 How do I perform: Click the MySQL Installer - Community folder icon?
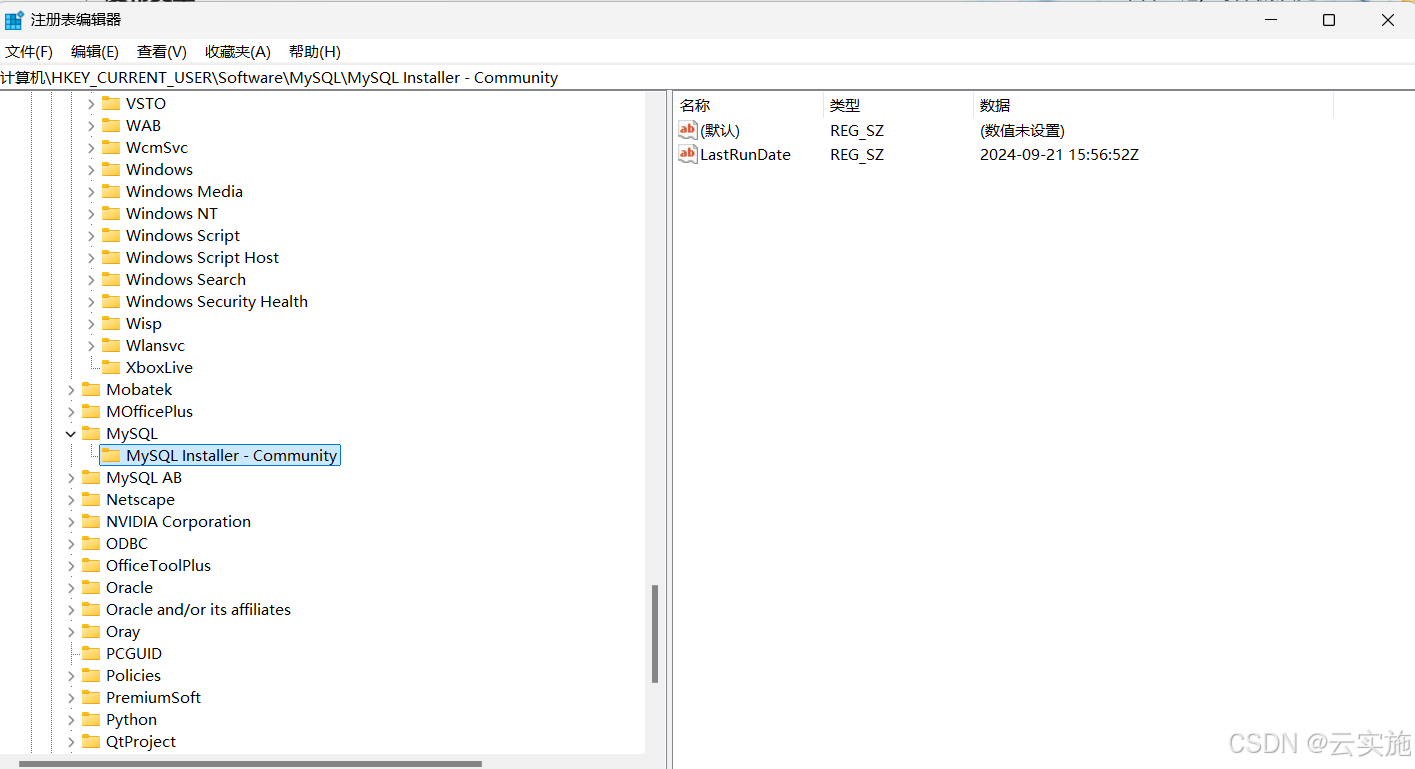click(111, 456)
